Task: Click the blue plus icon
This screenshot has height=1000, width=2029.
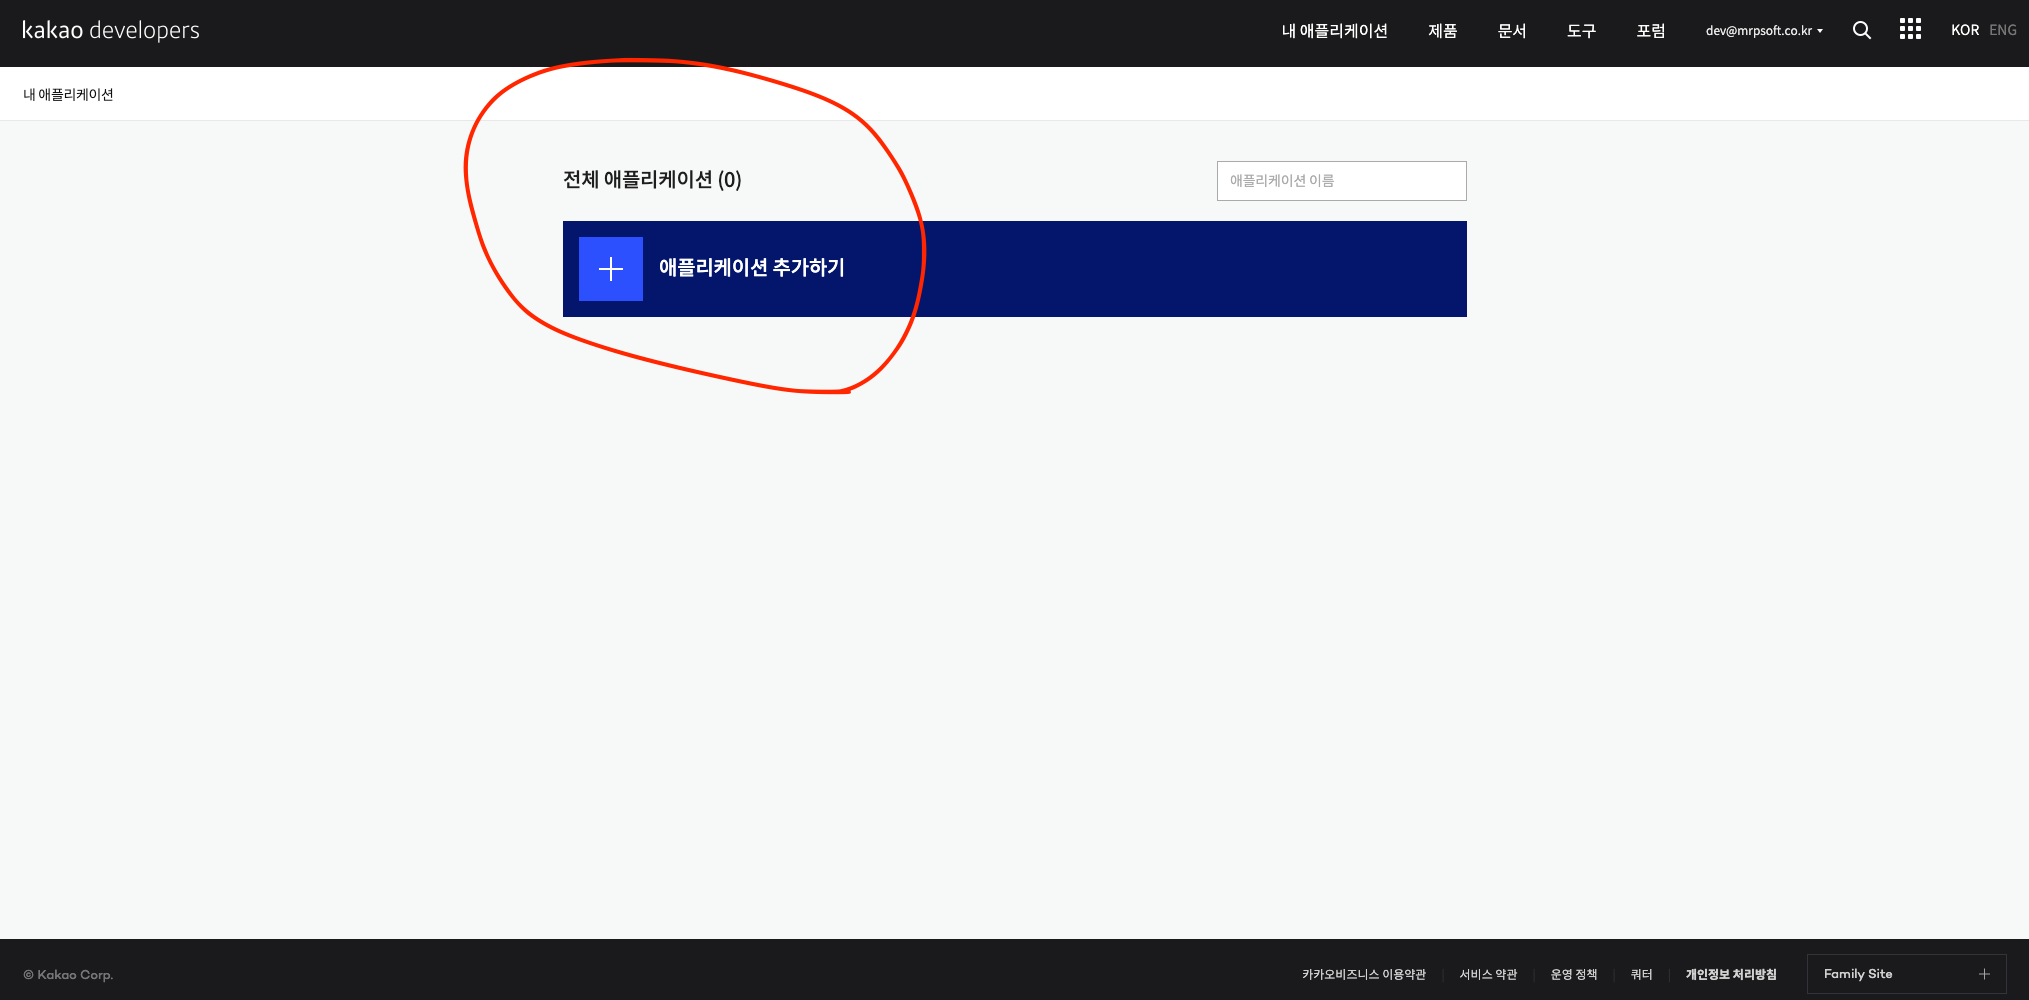Action: (611, 269)
